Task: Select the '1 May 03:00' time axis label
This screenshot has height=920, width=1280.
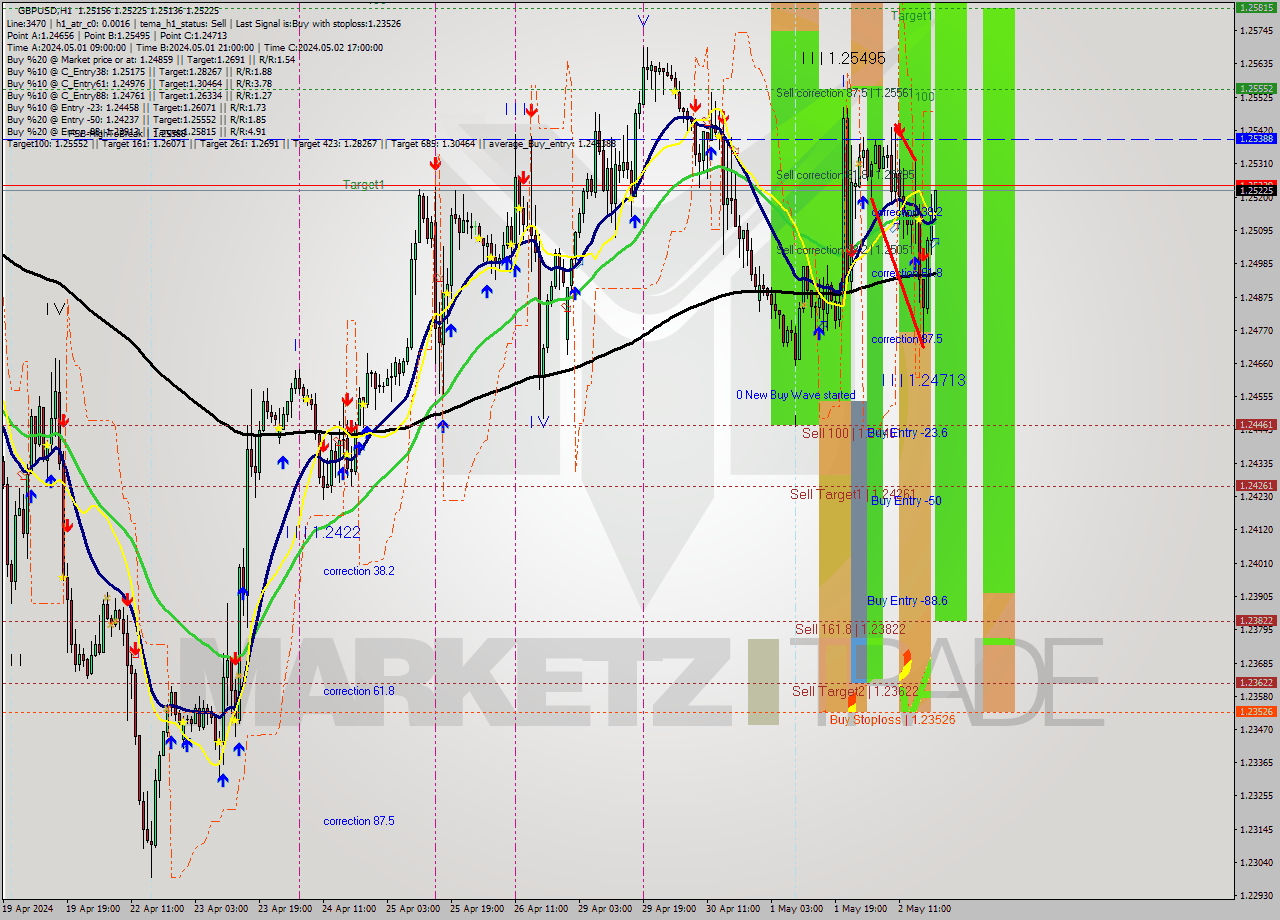Action: tap(799, 909)
